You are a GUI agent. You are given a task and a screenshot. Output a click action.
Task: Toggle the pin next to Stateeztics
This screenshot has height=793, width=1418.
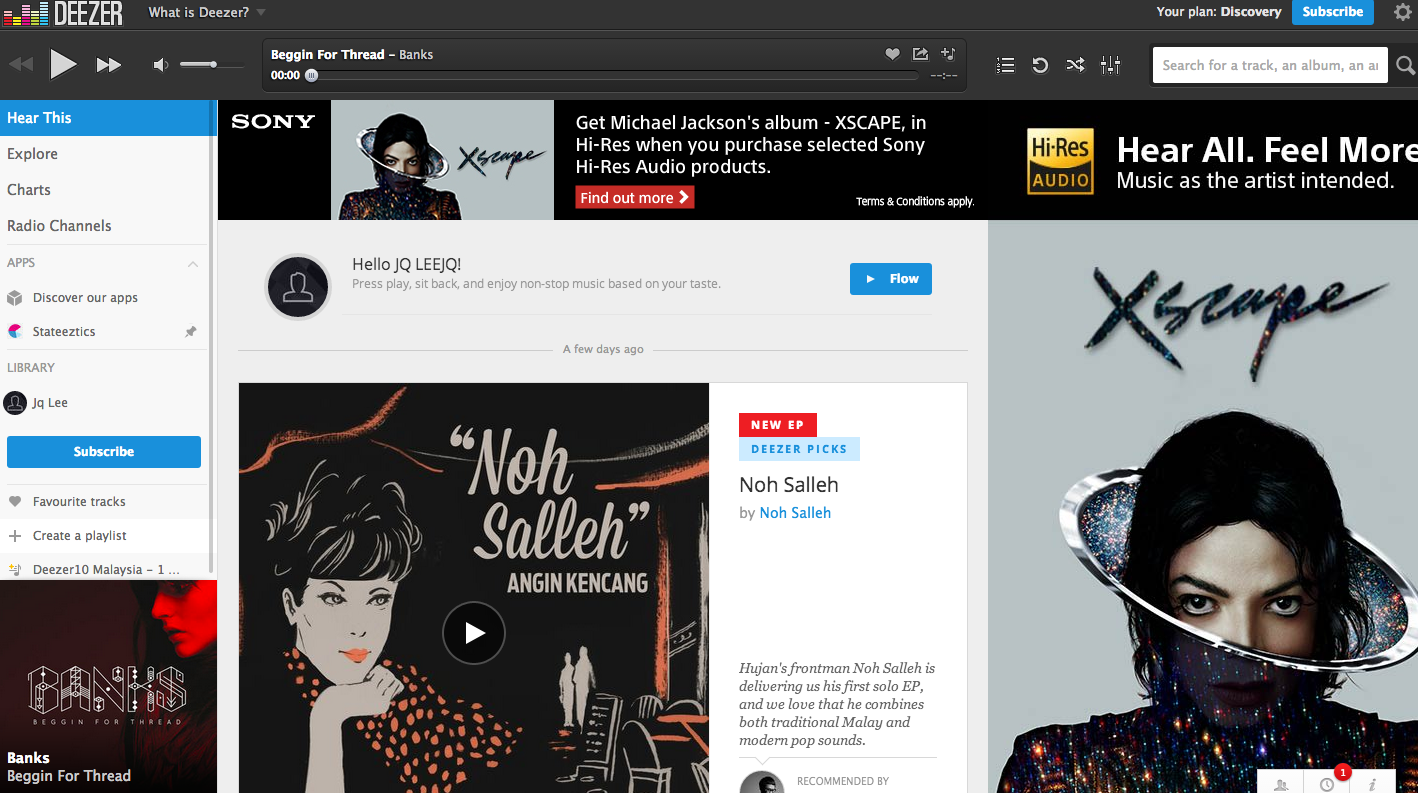pyautogui.click(x=191, y=332)
